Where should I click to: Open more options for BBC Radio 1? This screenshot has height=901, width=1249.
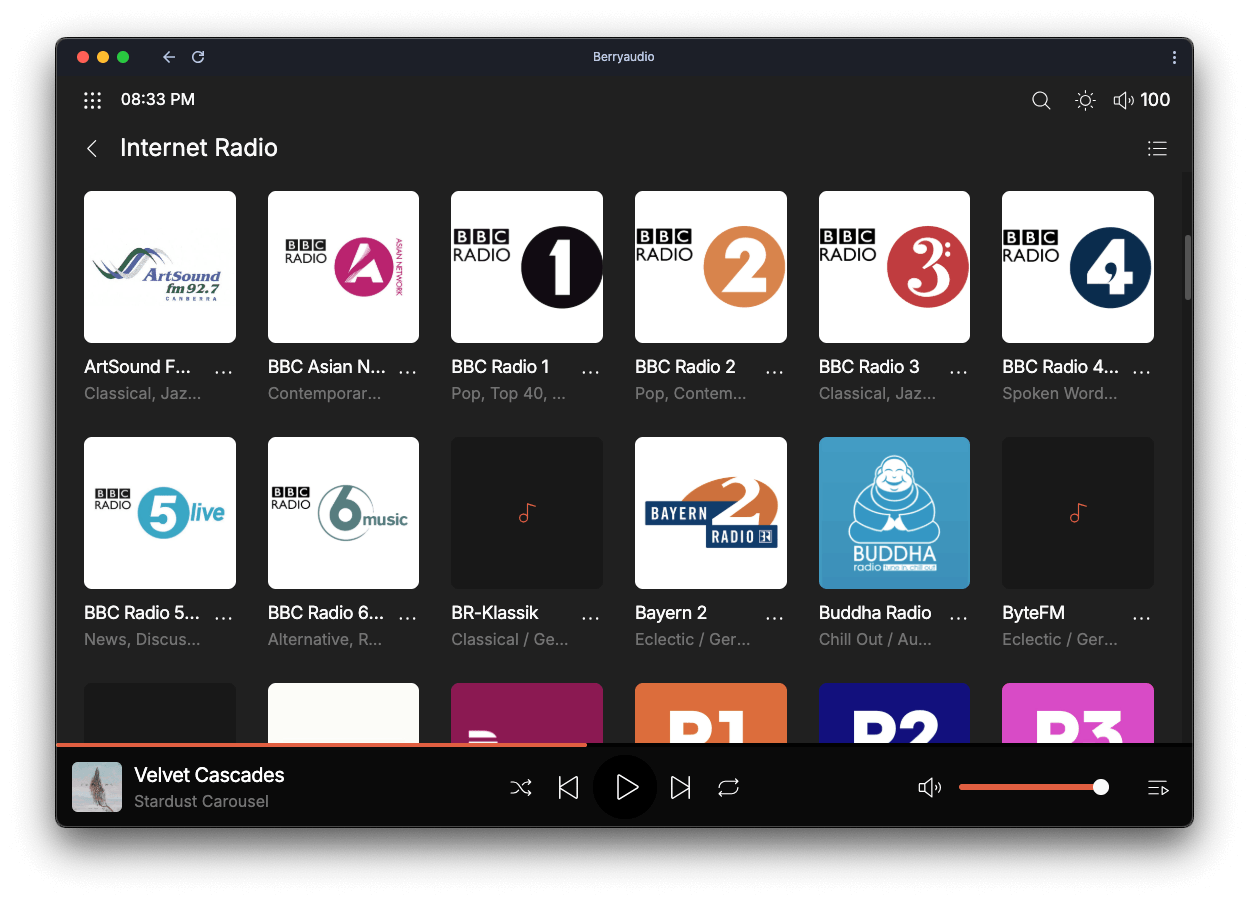pyautogui.click(x=591, y=370)
